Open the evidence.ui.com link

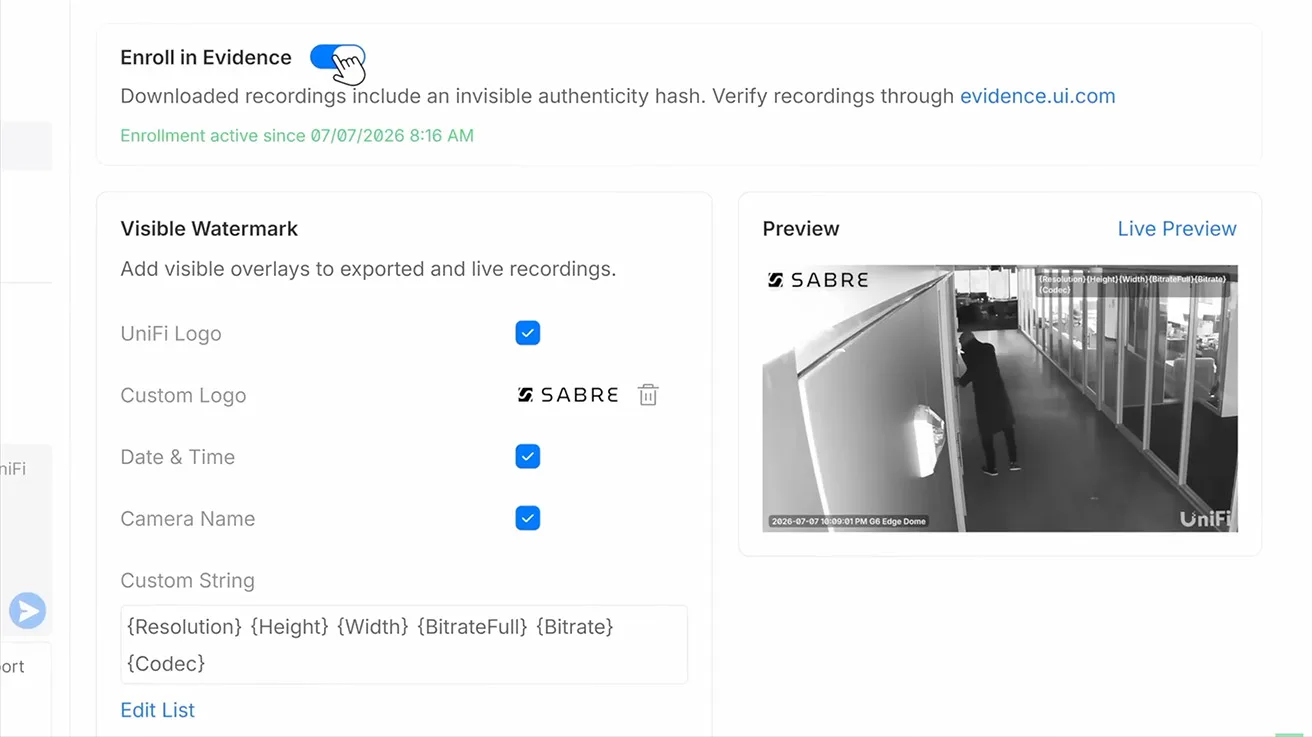coord(1037,96)
